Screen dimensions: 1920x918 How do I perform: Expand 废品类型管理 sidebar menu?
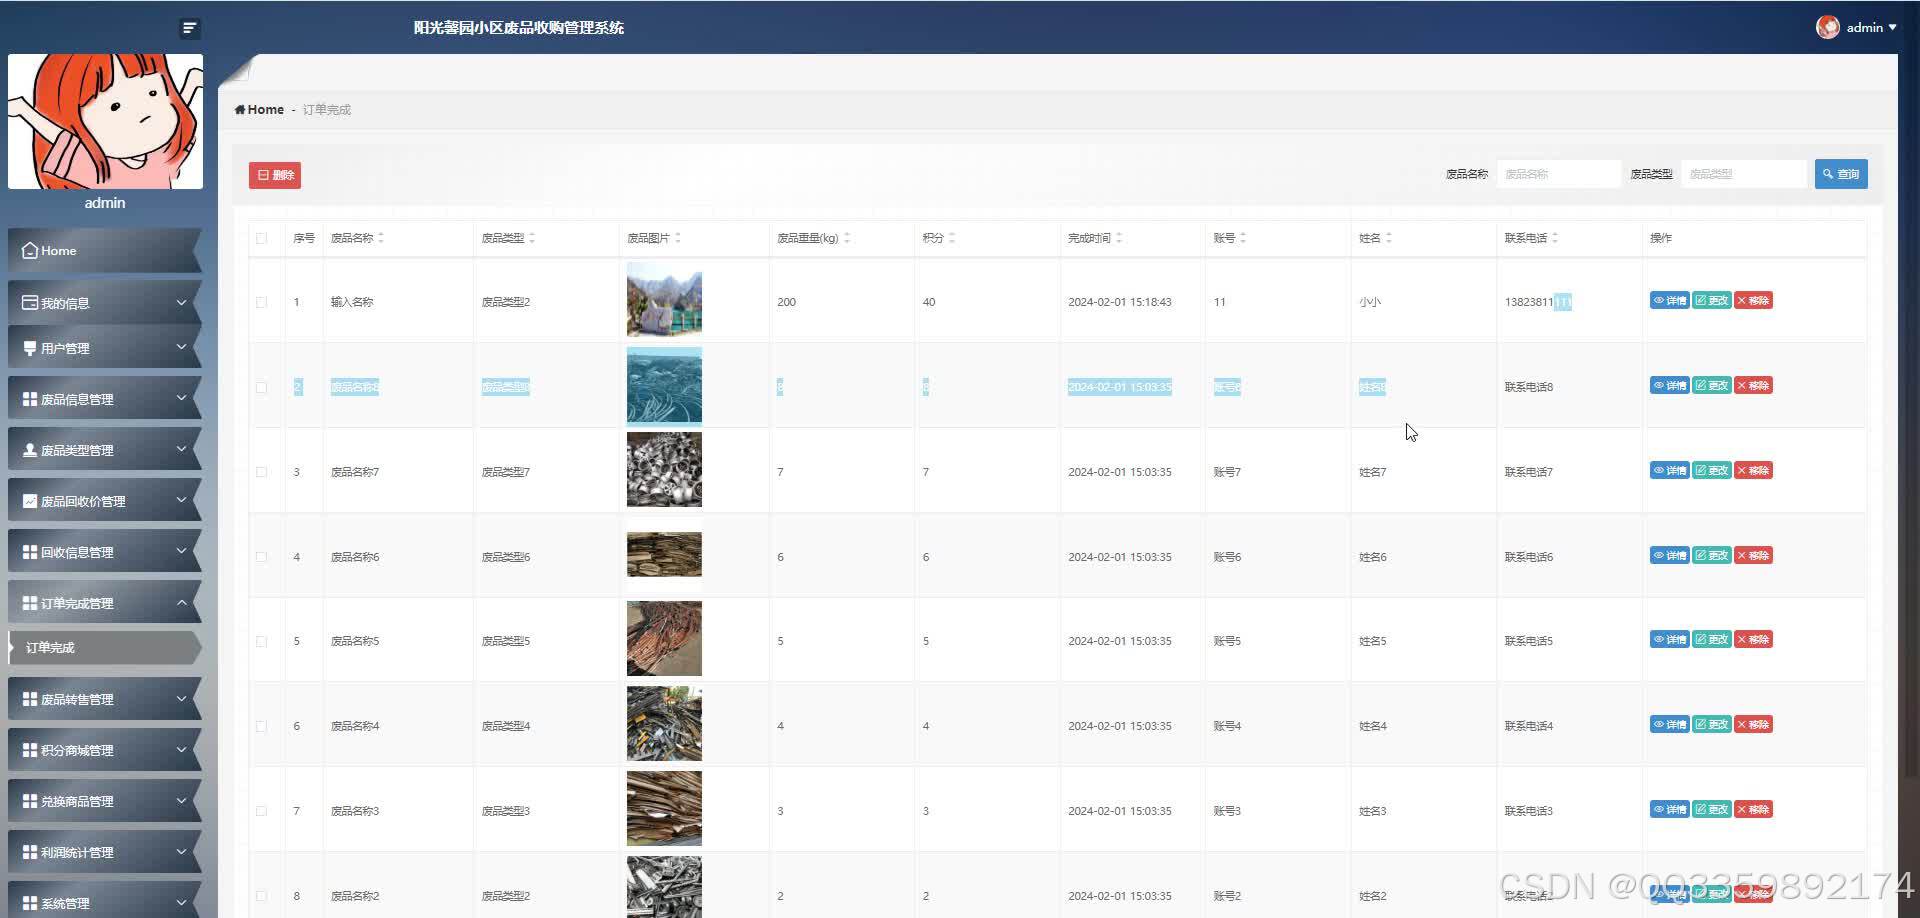coord(104,450)
